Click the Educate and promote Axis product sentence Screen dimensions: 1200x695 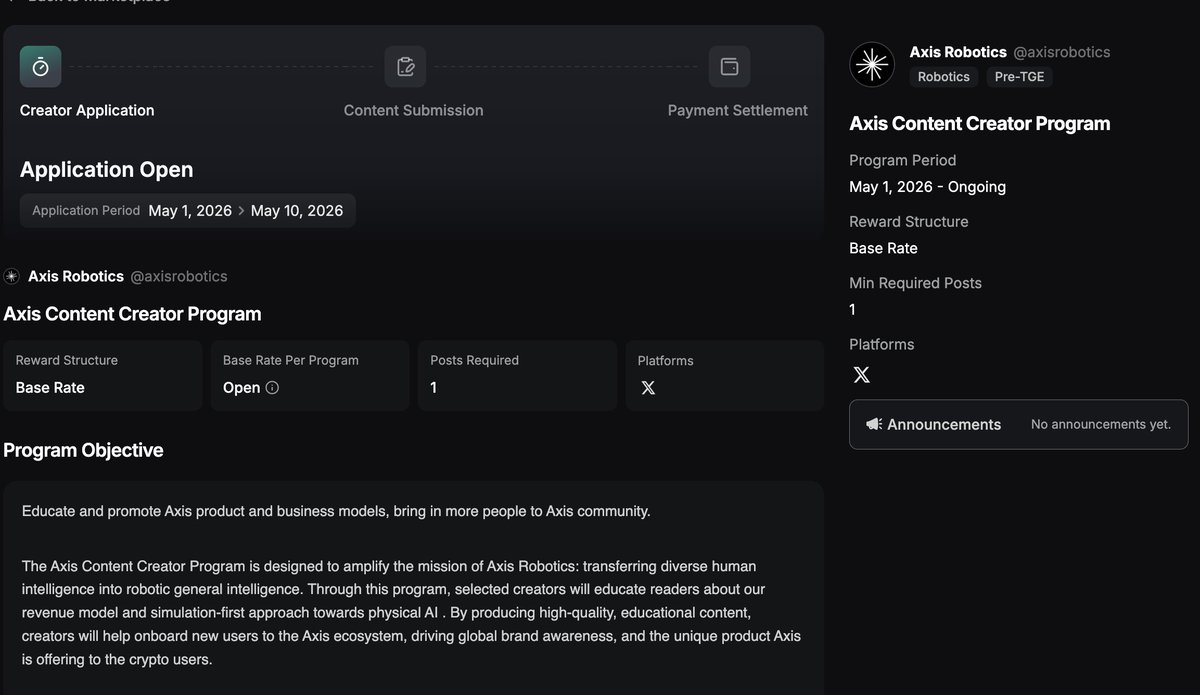[x=336, y=511]
